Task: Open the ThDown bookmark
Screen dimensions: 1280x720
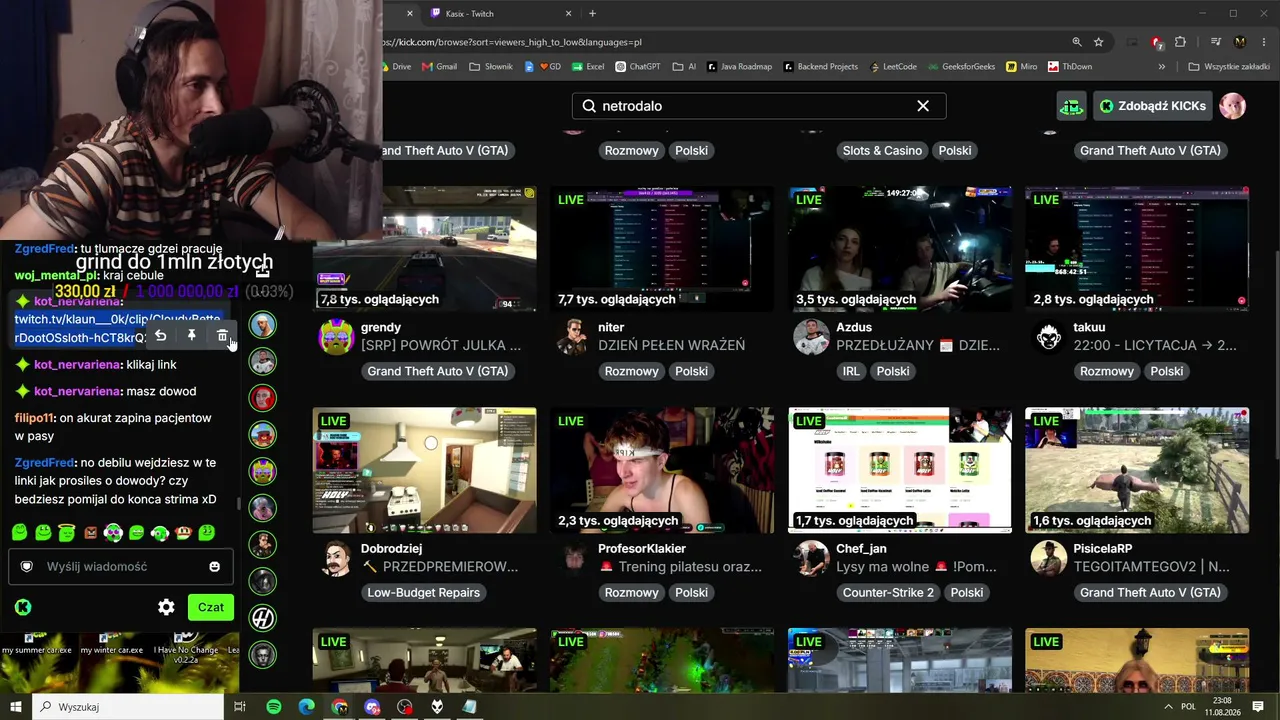Action: click(x=1070, y=67)
